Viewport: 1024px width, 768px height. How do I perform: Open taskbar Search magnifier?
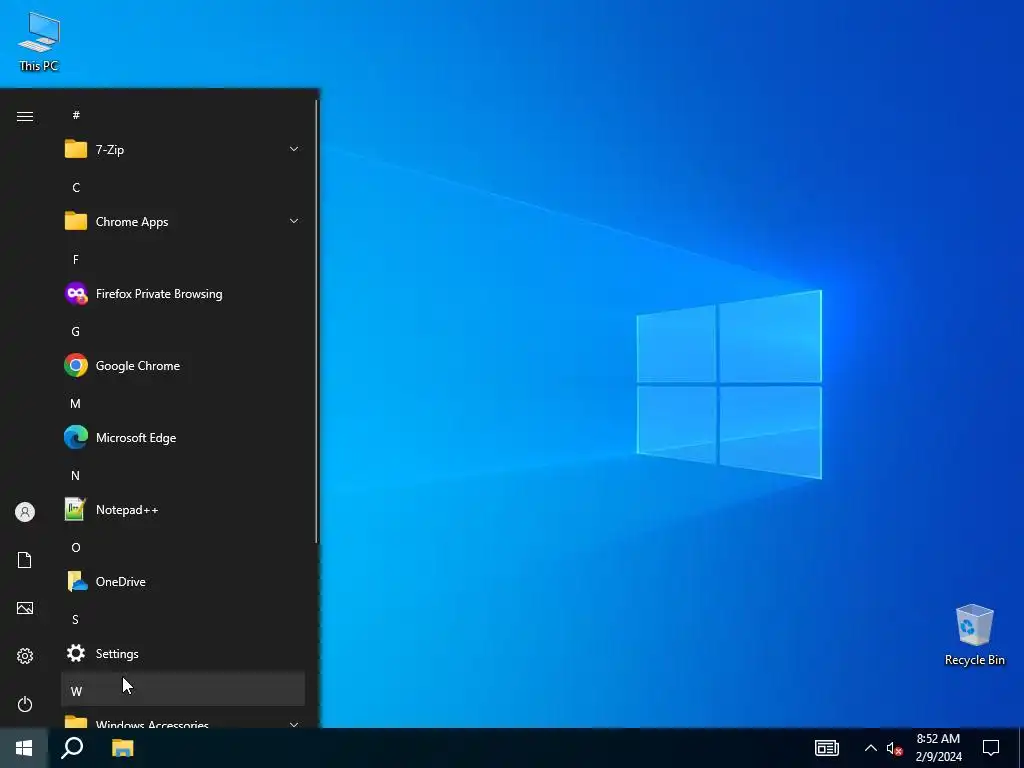72,748
